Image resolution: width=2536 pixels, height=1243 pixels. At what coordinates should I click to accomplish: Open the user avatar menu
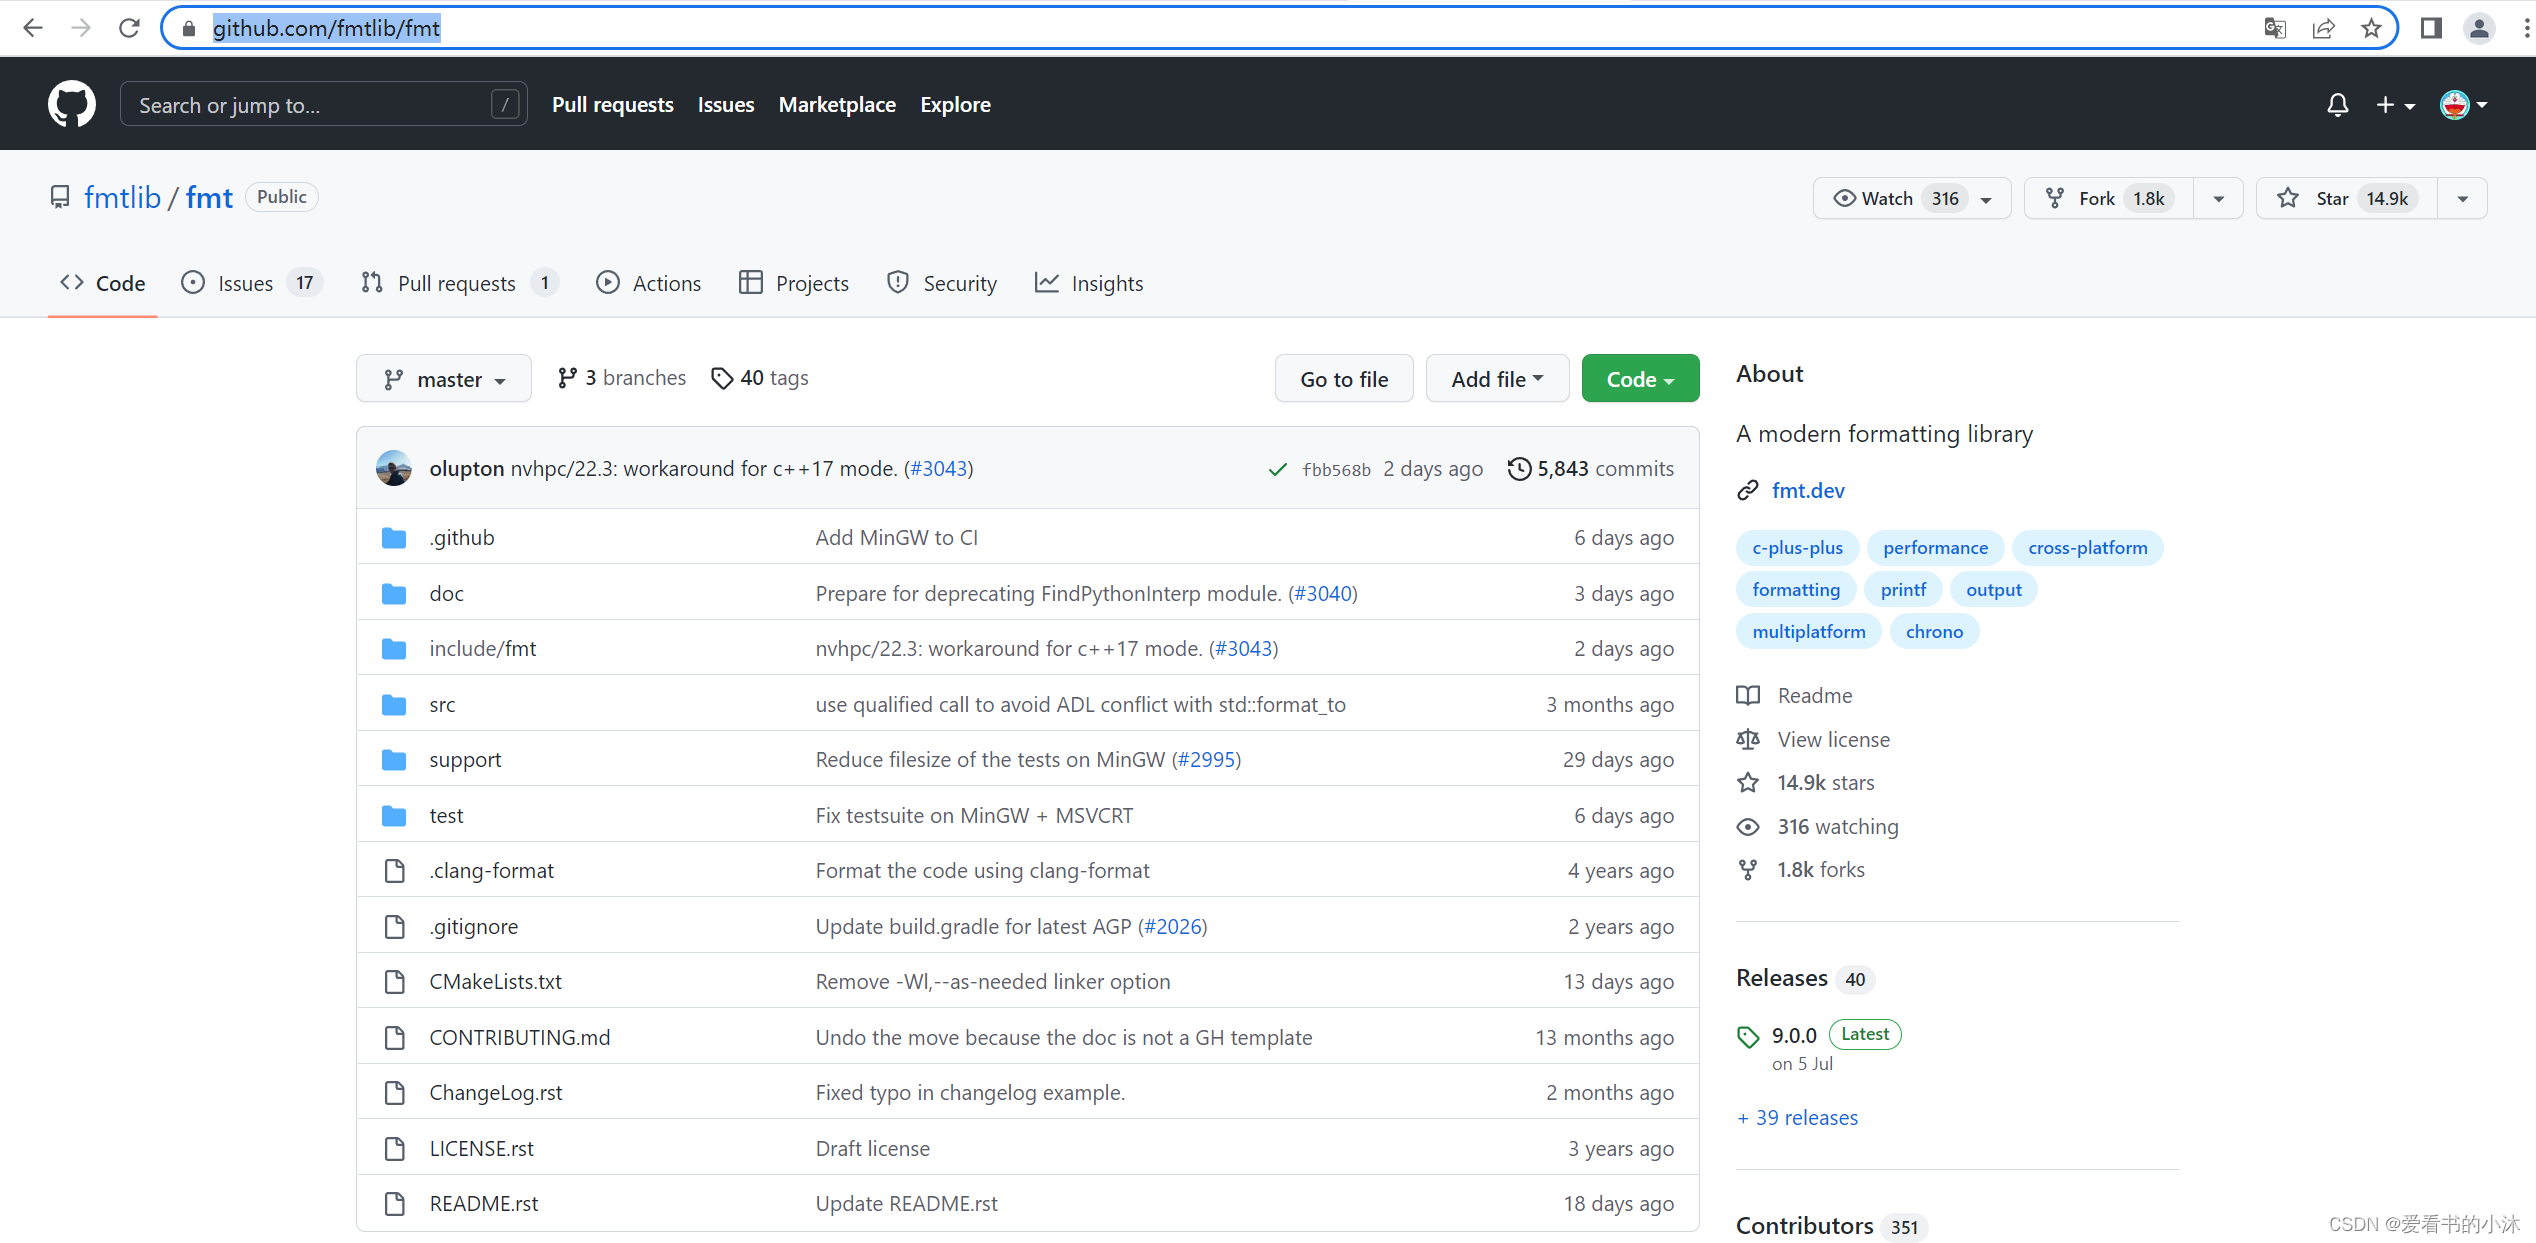coord(2464,105)
